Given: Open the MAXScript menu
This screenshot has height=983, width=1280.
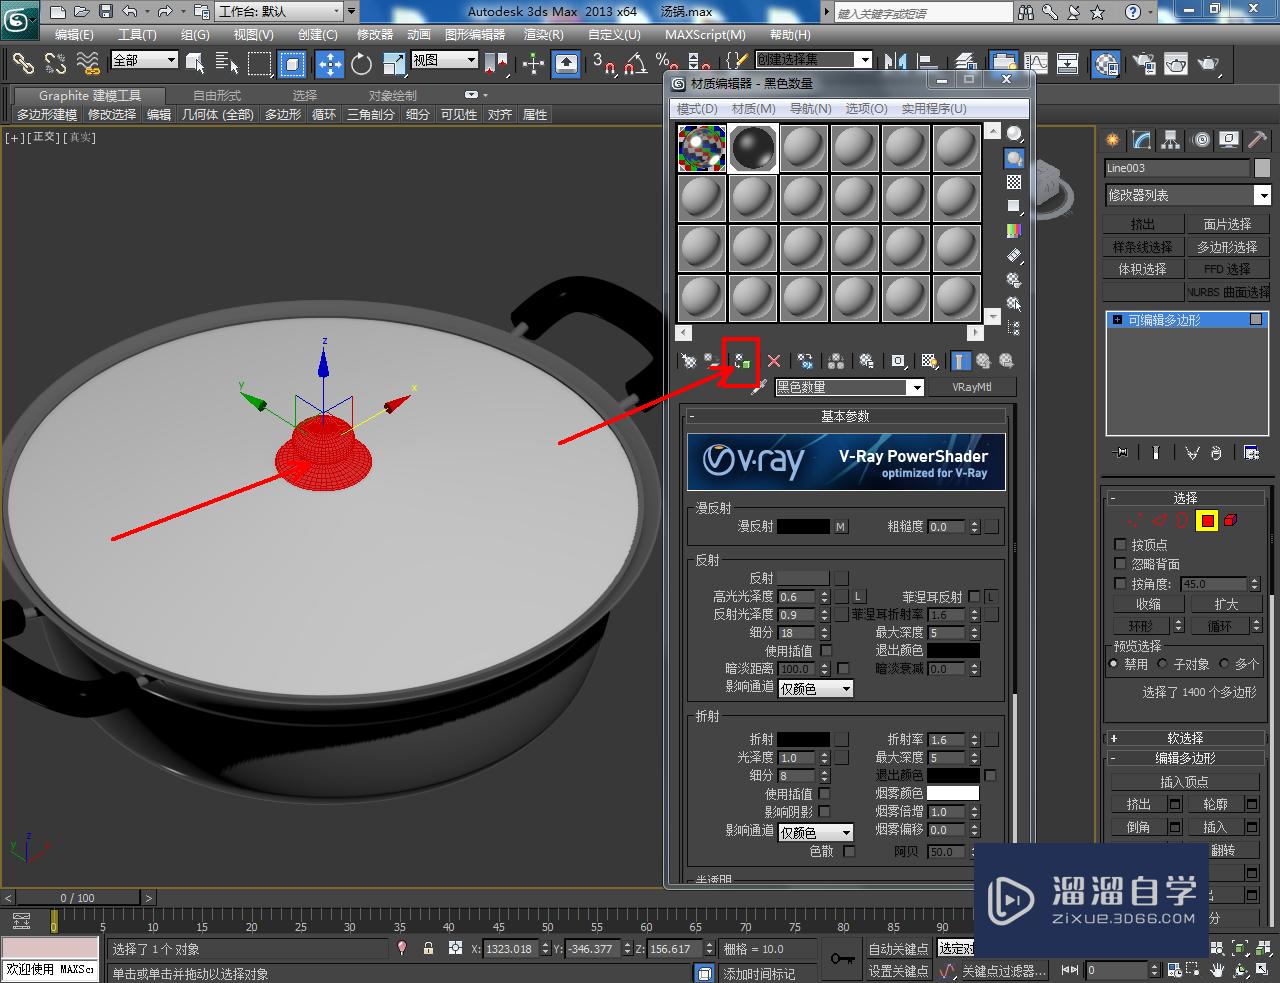Looking at the screenshot, I should coord(705,35).
